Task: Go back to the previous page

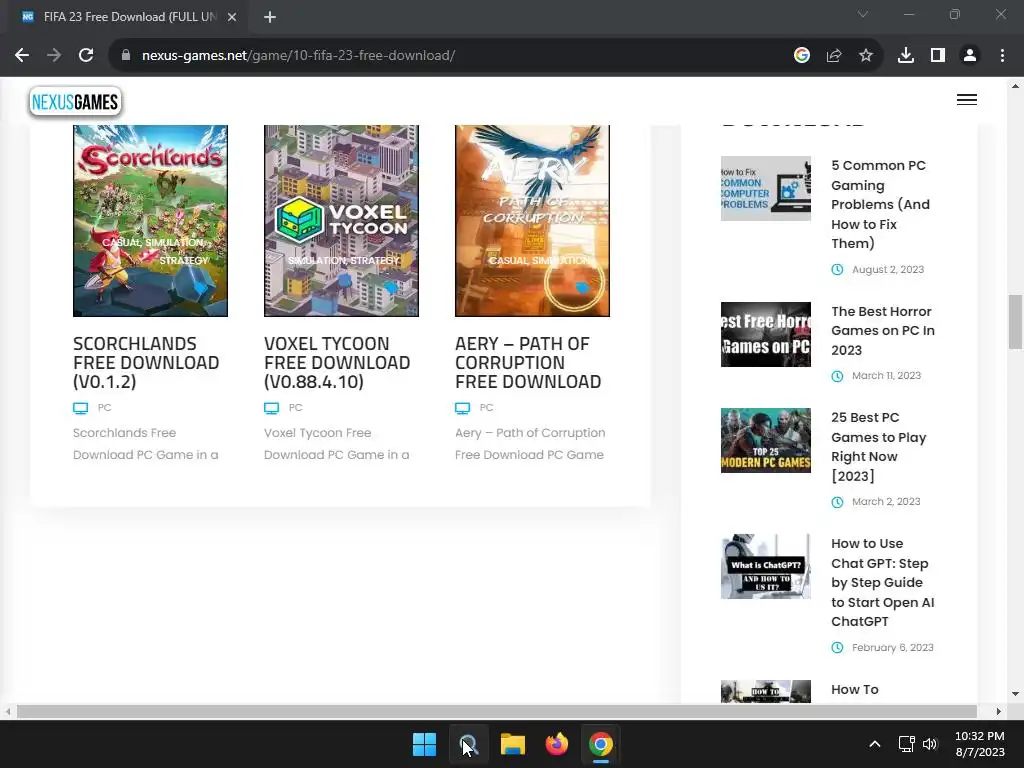Action: point(22,56)
